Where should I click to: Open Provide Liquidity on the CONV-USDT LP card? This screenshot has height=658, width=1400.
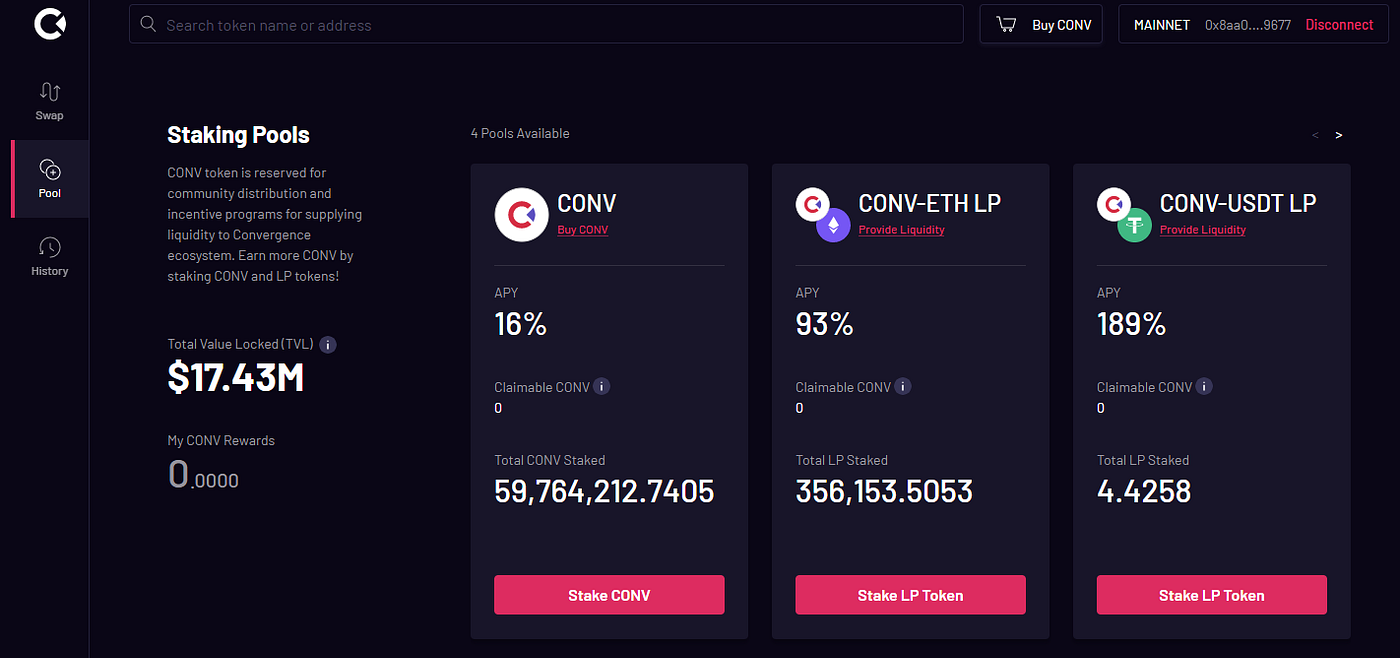point(1202,229)
